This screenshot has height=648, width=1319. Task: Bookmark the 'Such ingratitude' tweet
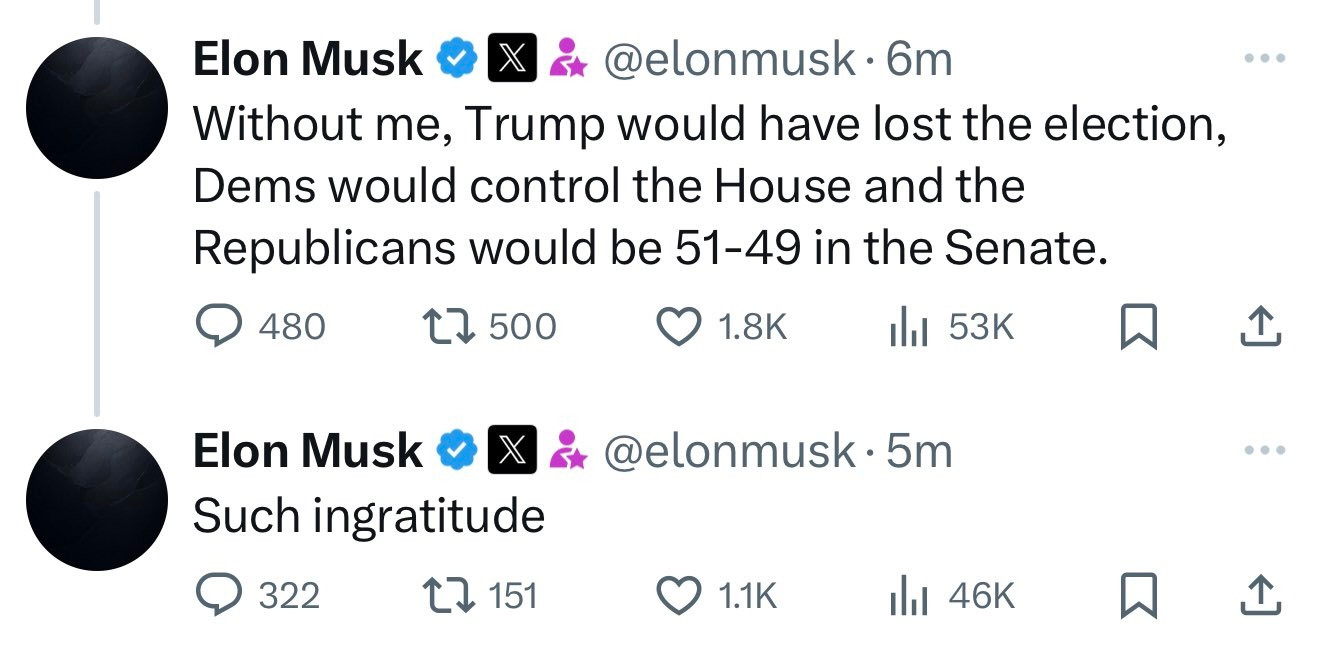[1137, 597]
